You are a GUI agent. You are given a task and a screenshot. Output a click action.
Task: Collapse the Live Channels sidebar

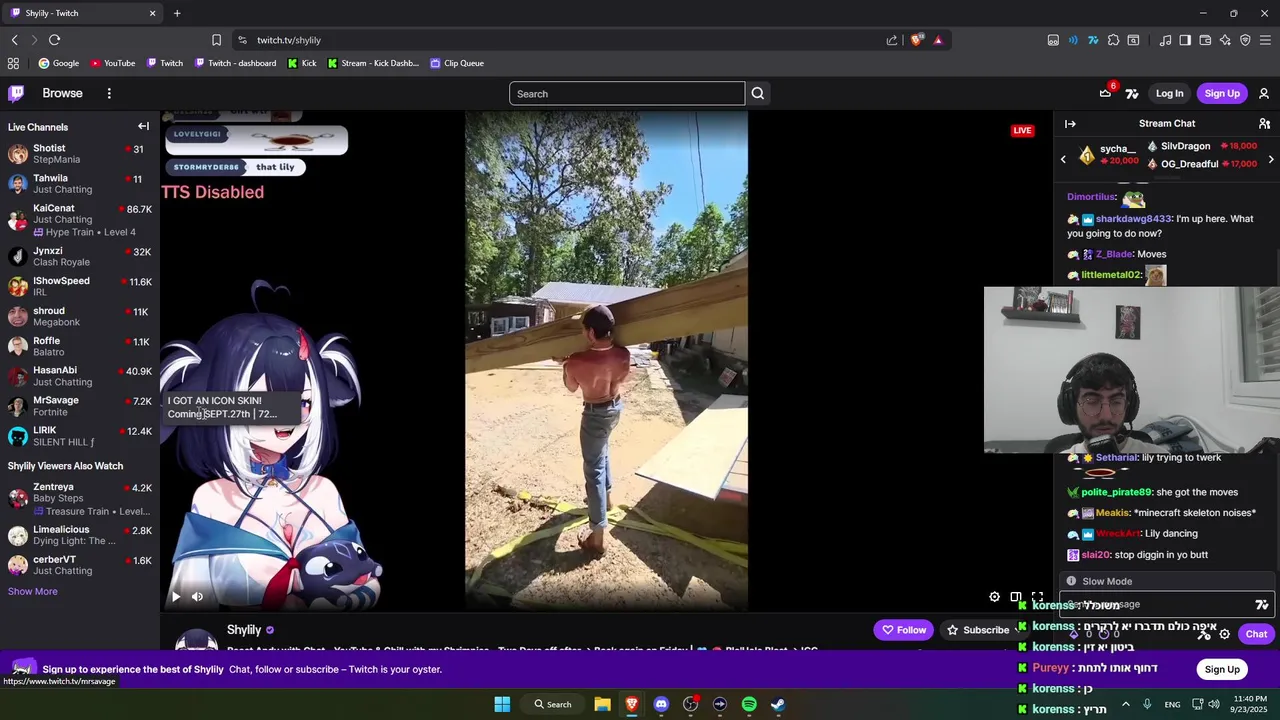point(143,127)
